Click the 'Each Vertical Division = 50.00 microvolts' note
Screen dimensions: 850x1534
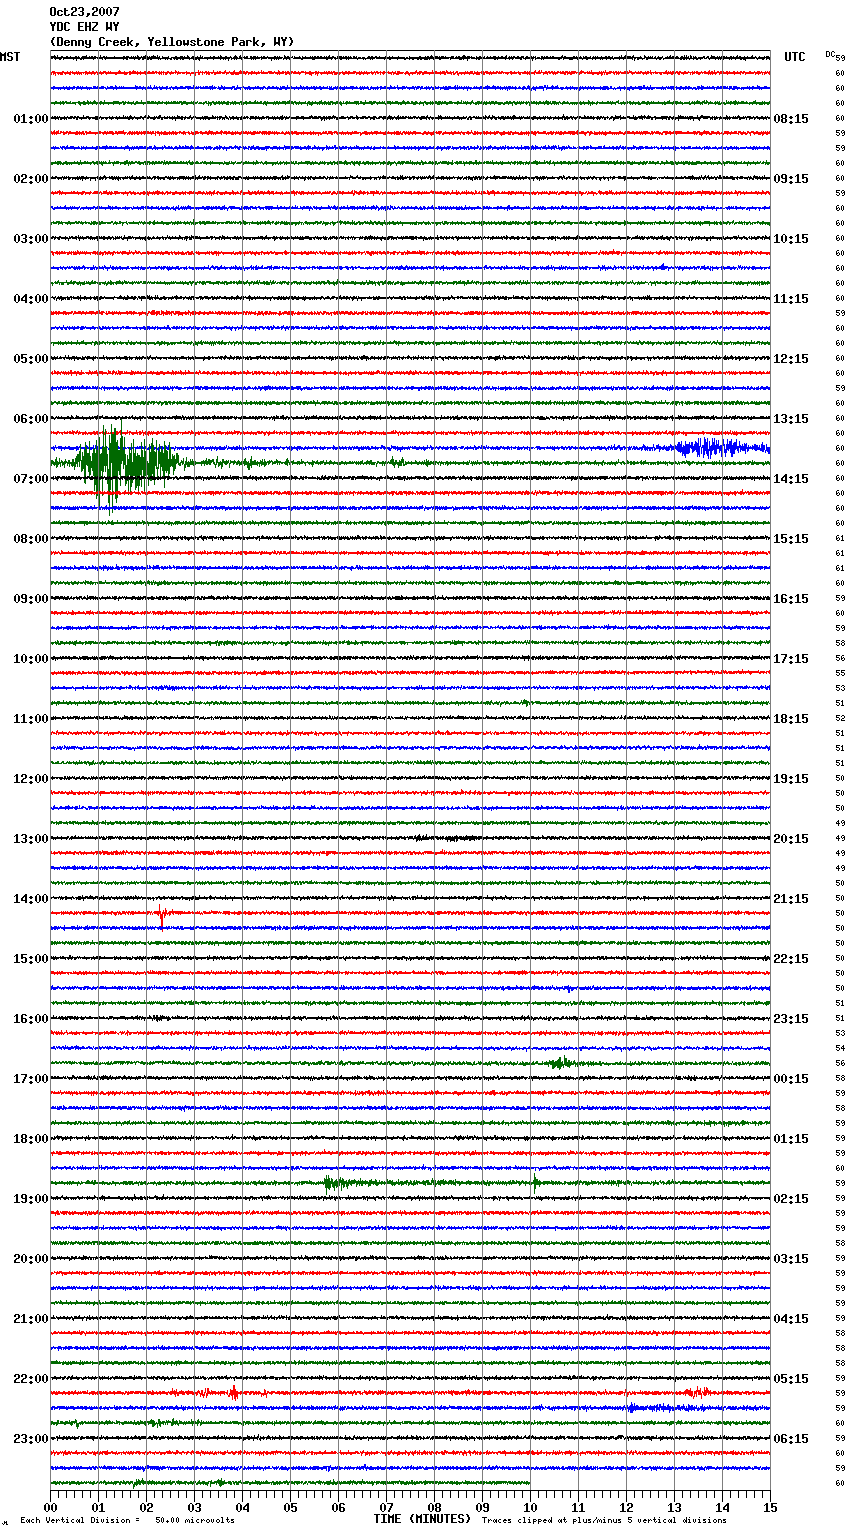127,1520
